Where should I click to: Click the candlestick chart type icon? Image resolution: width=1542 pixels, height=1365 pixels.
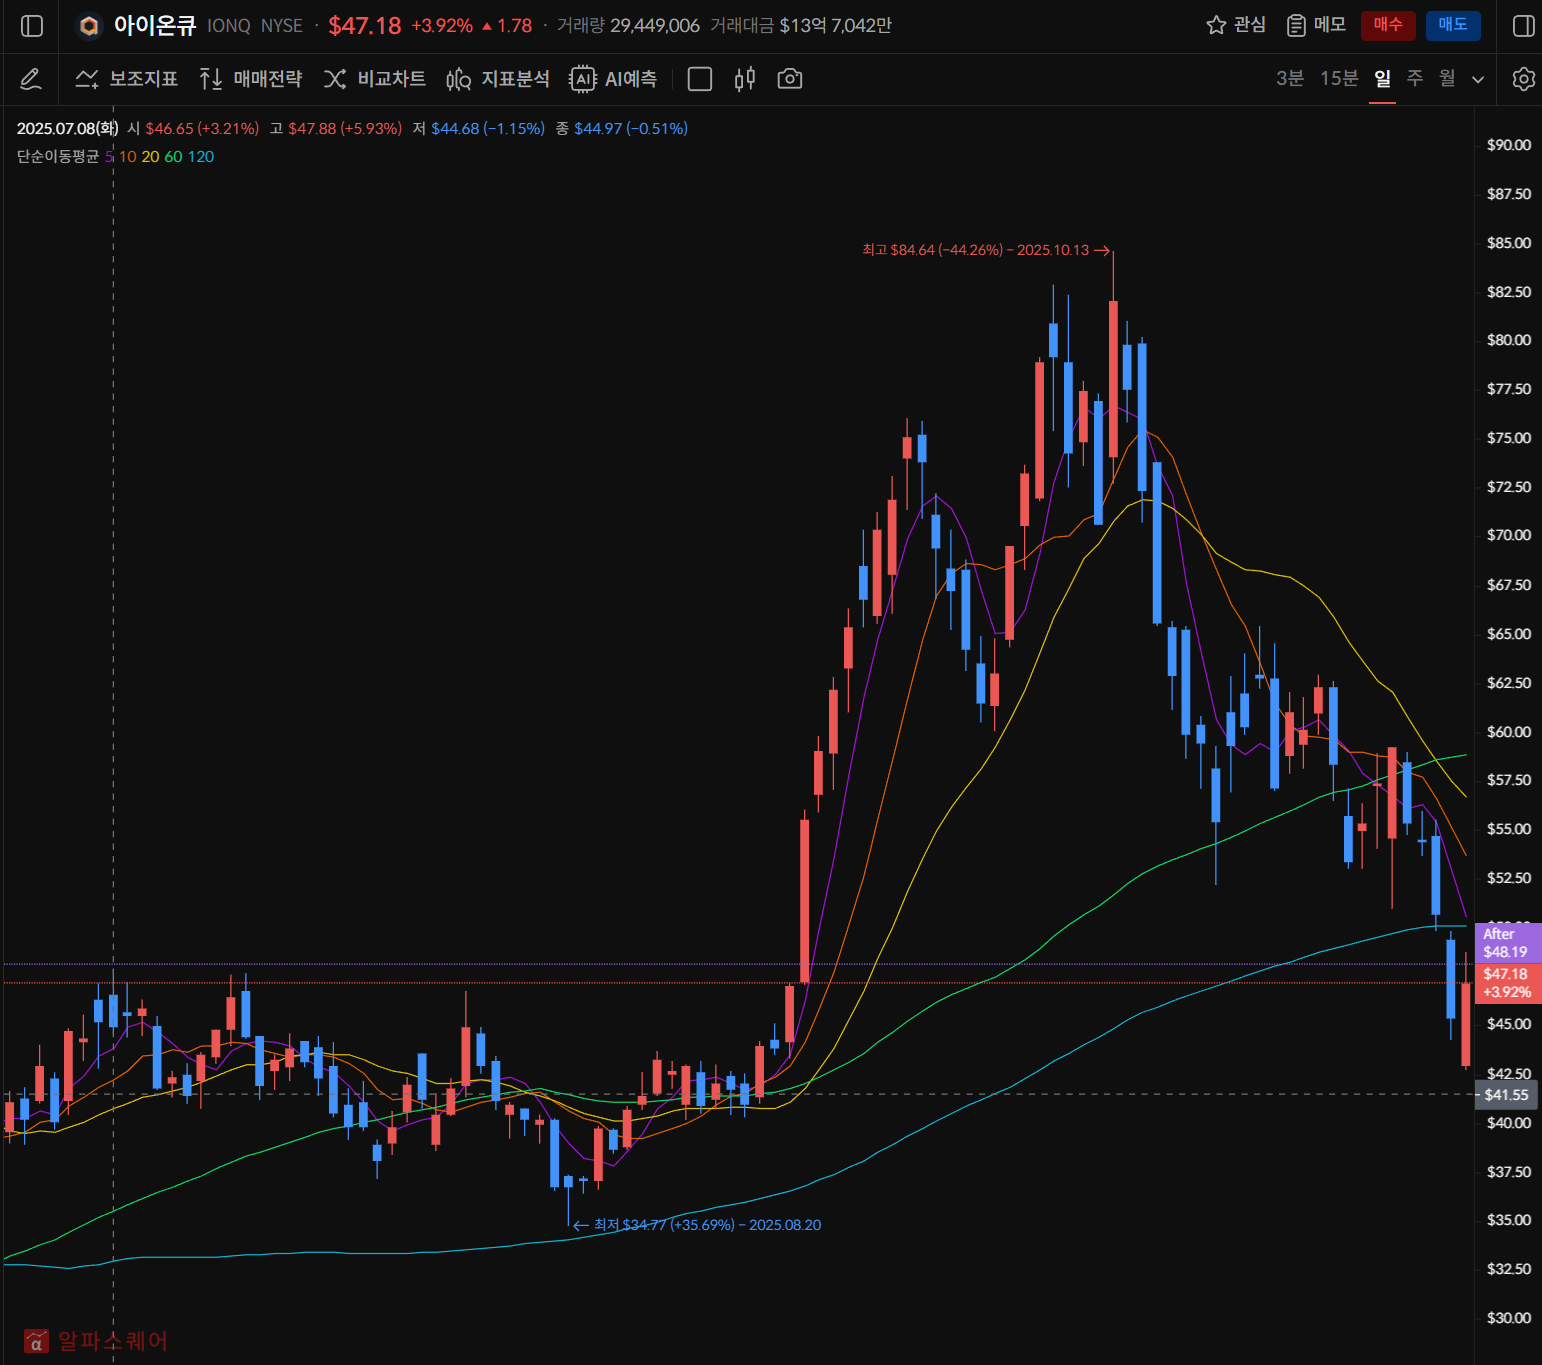tap(744, 79)
